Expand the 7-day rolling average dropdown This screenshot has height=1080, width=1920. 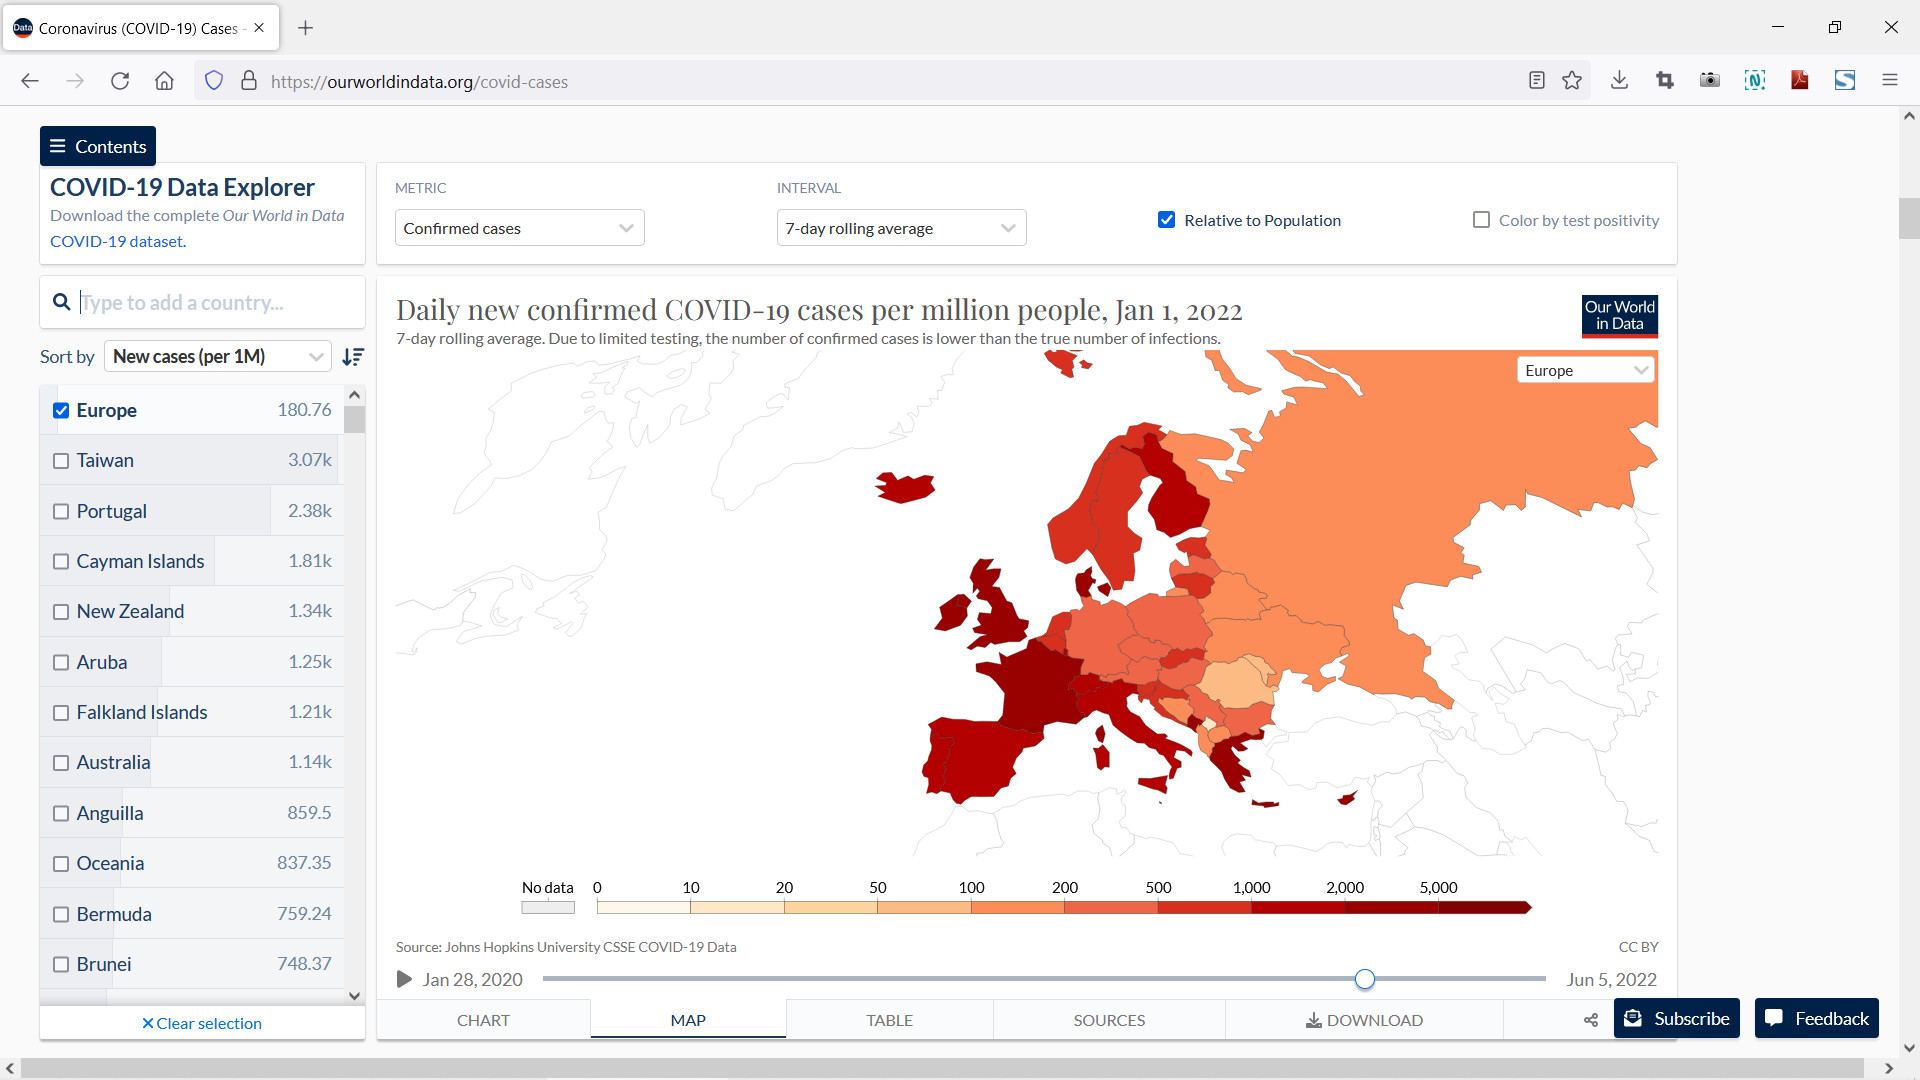tap(901, 228)
